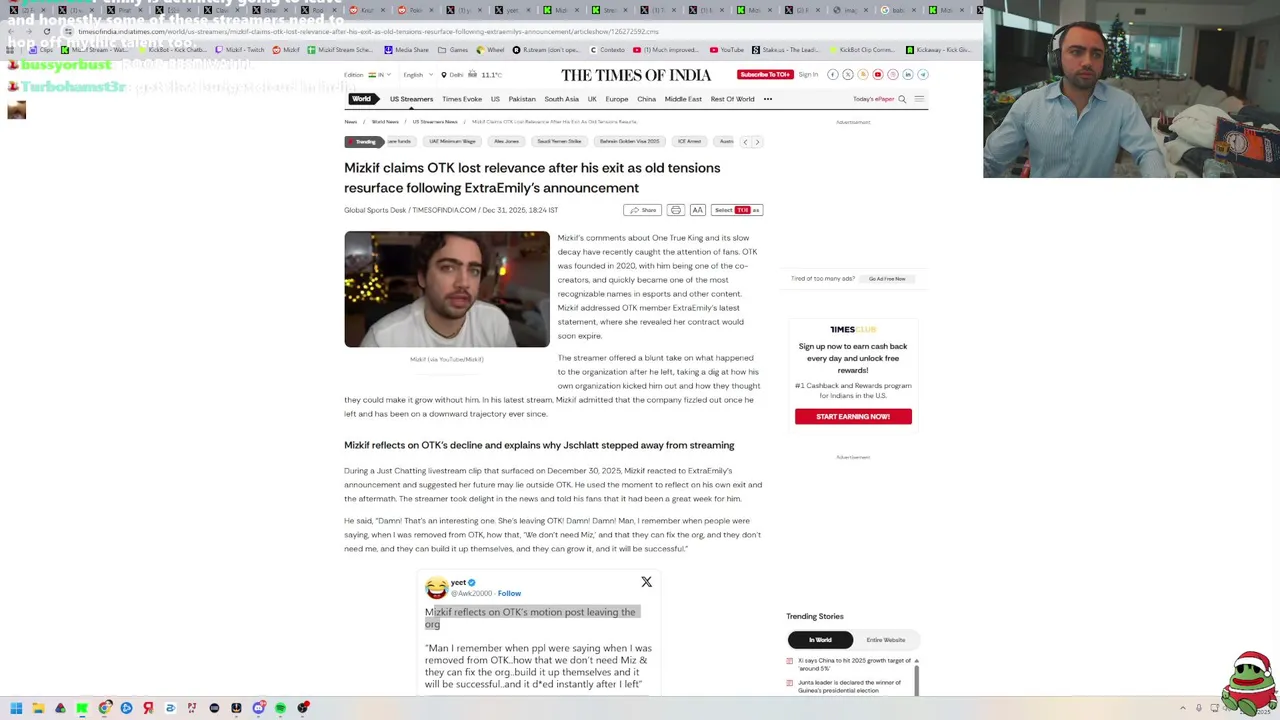Image resolution: width=1280 pixels, height=720 pixels.
Task: Click the Share button under the headline
Action: pyautogui.click(x=643, y=210)
